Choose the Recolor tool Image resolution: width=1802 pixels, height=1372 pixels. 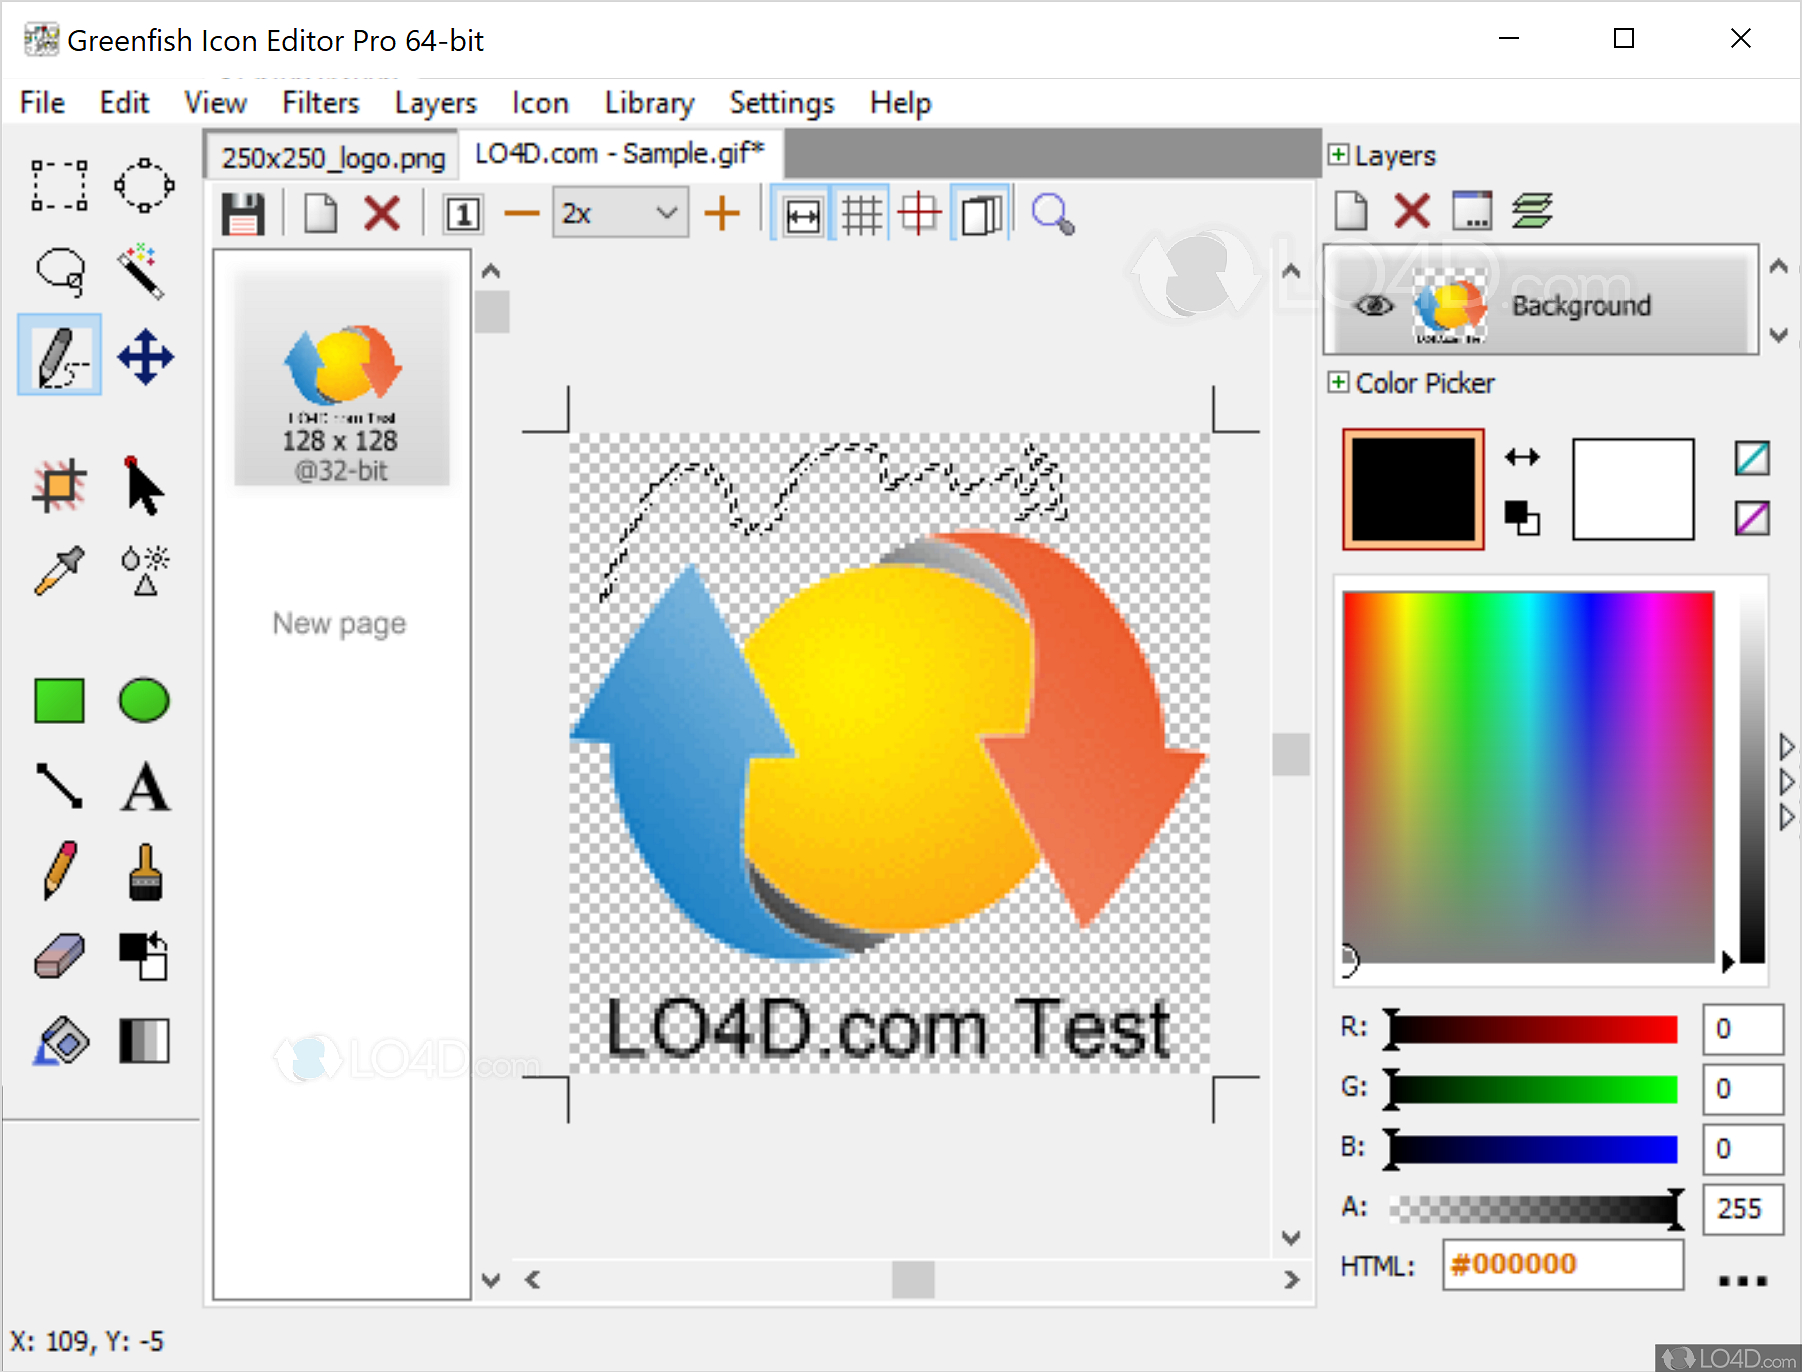coord(144,956)
